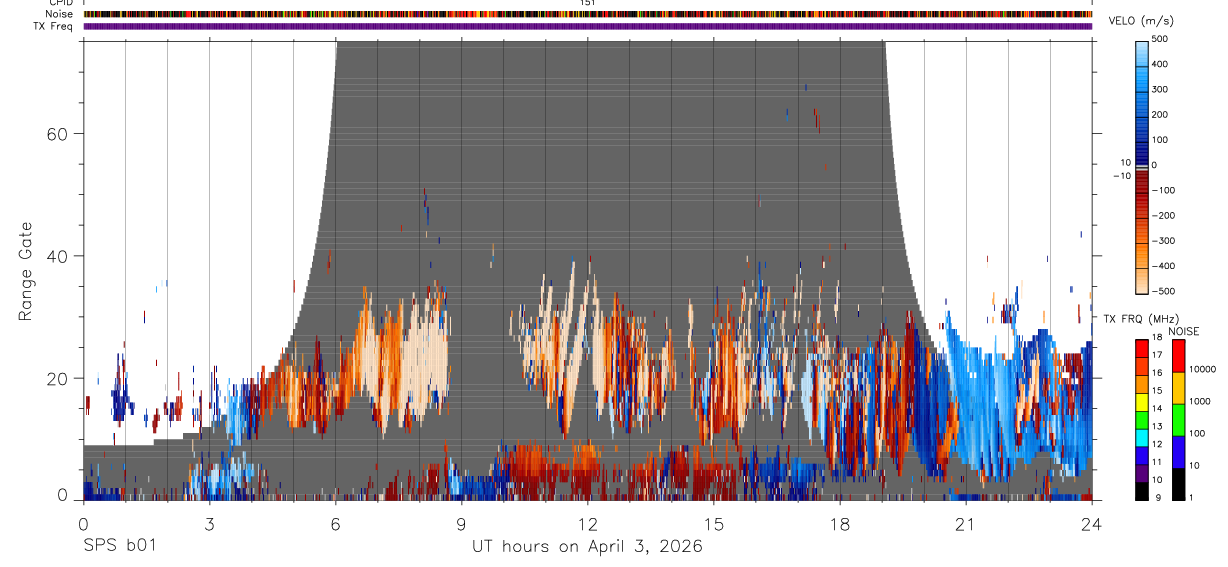The width and height of the screenshot is (1228, 567).
Task: Click the NOISE legend title above the noise scale
Action: 1183,331
